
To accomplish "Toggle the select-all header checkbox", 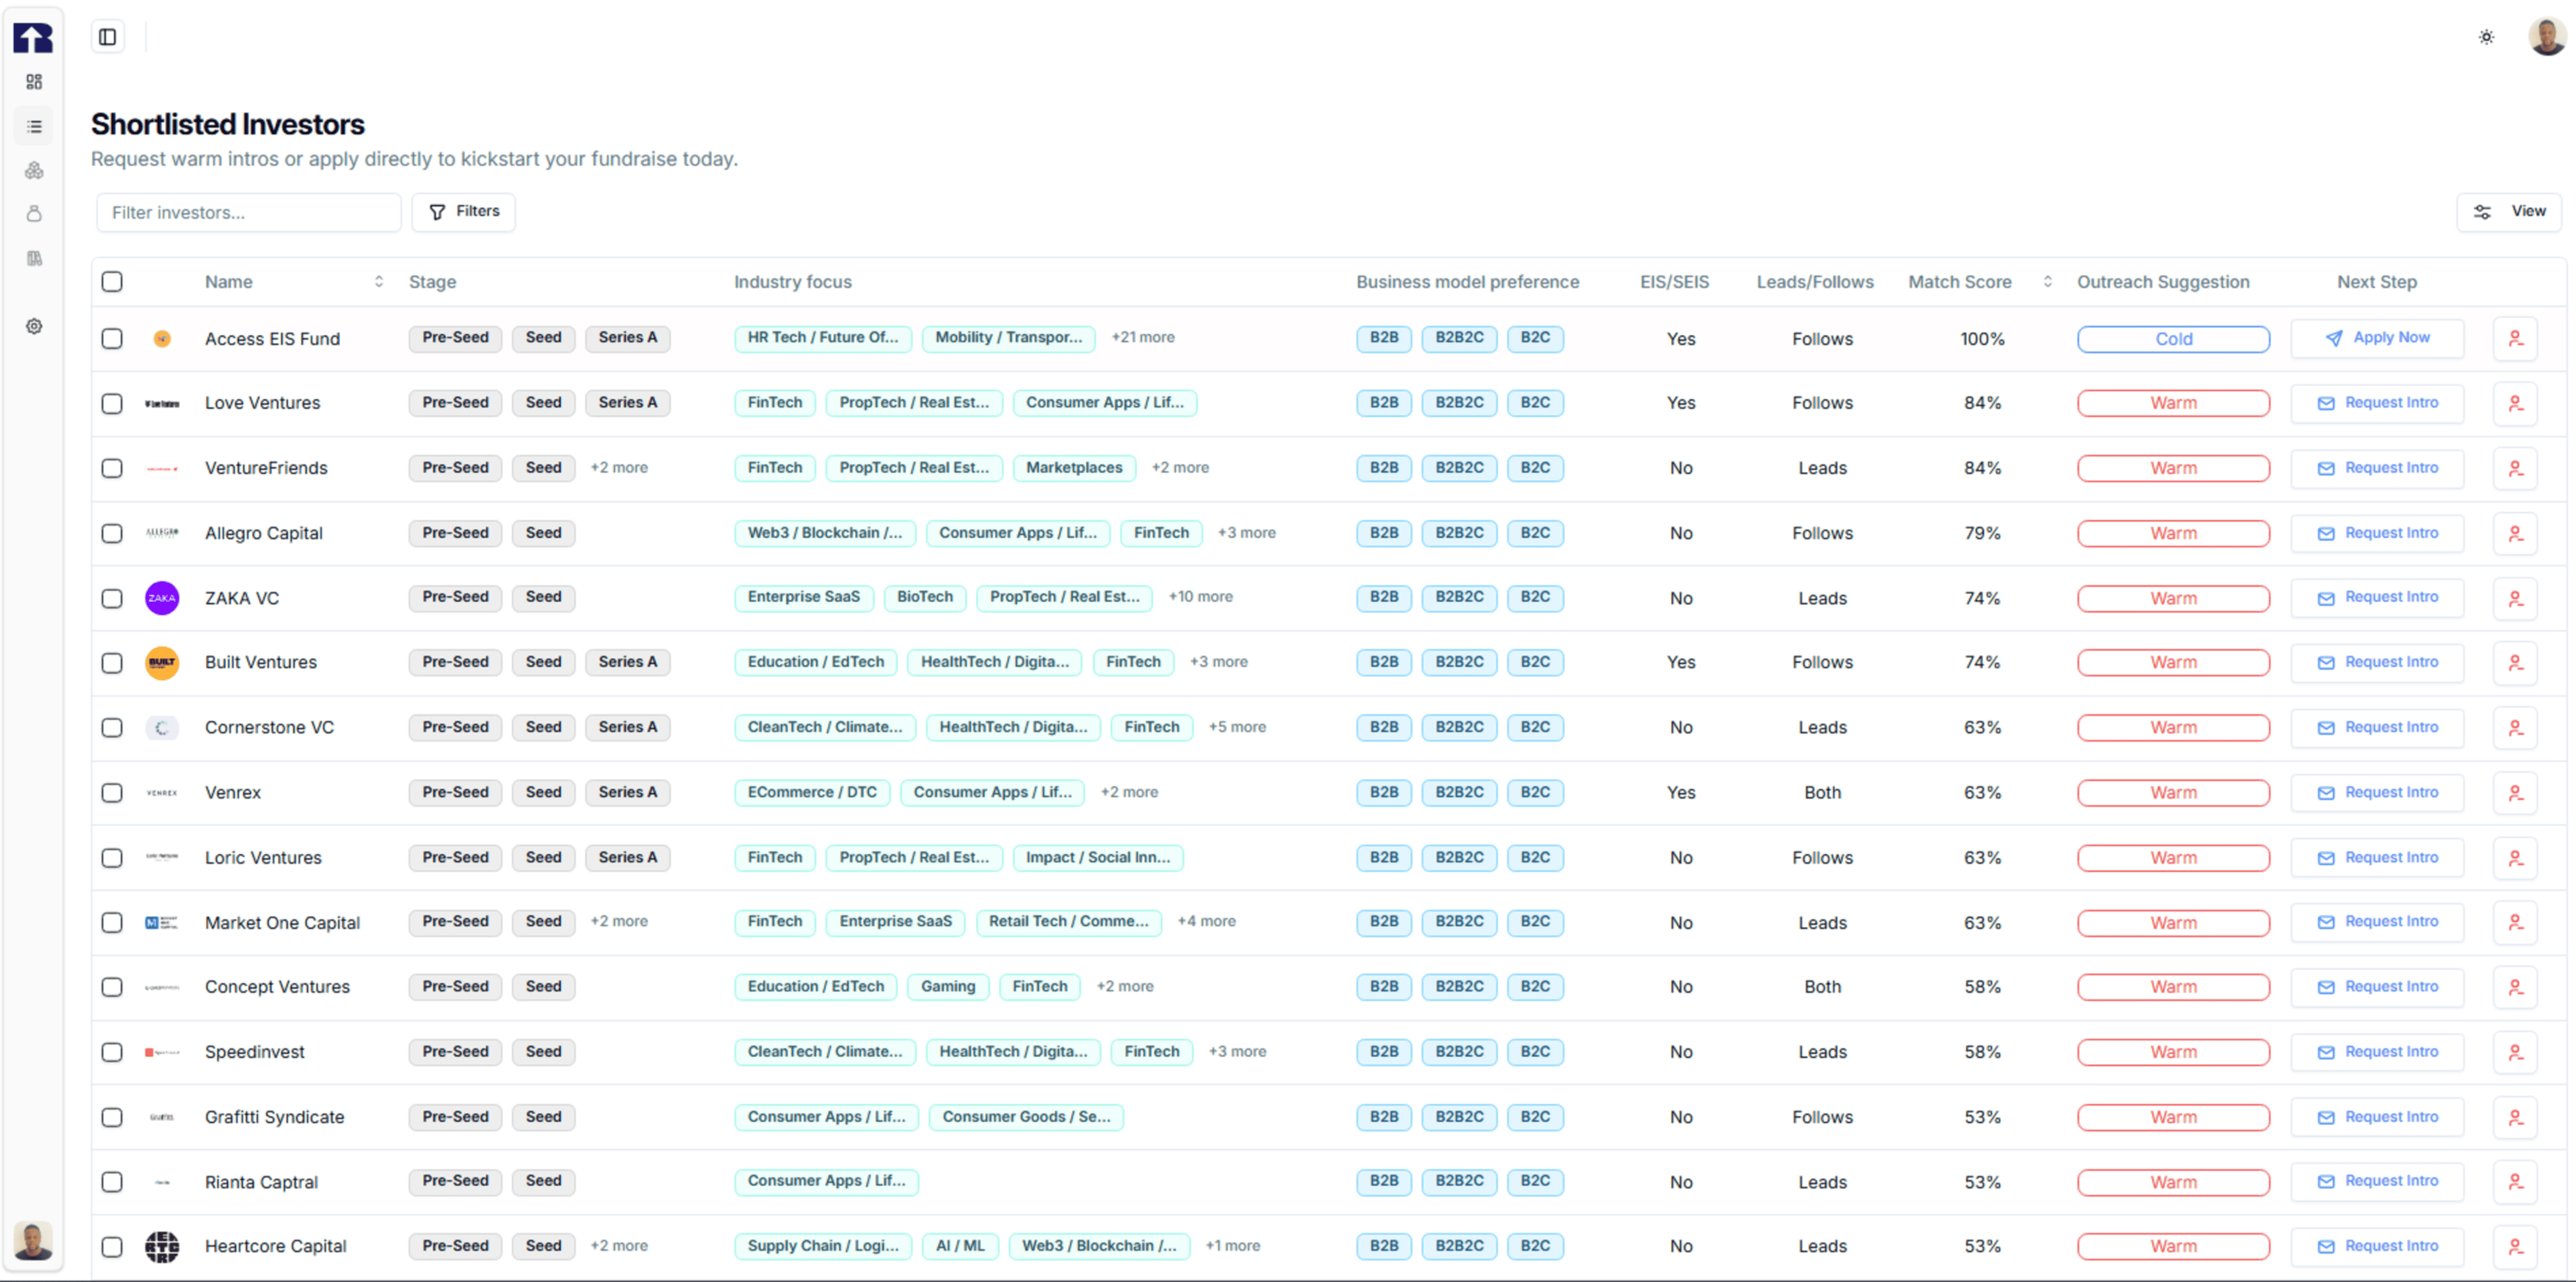I will 112,281.
